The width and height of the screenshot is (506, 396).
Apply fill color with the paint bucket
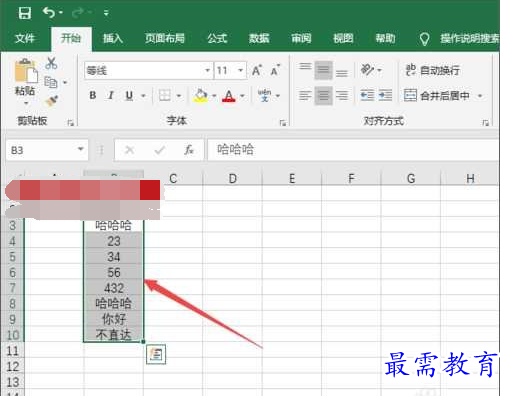coord(200,96)
